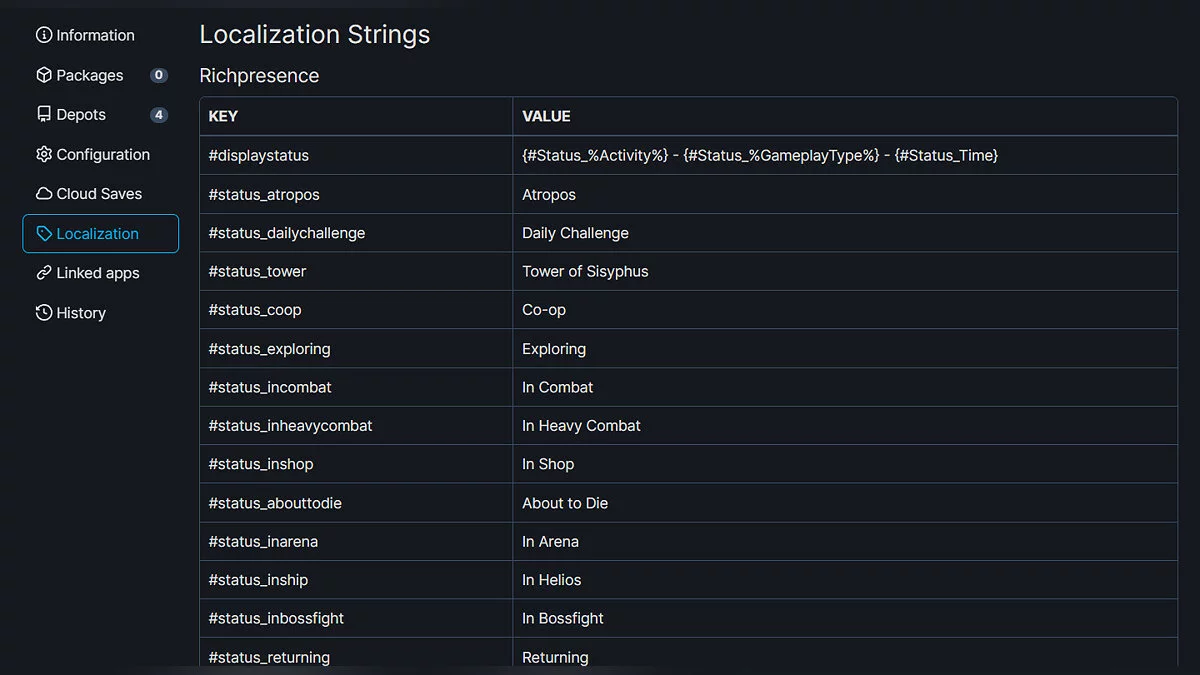
Task: Click the VALUE column header
Action: point(546,116)
